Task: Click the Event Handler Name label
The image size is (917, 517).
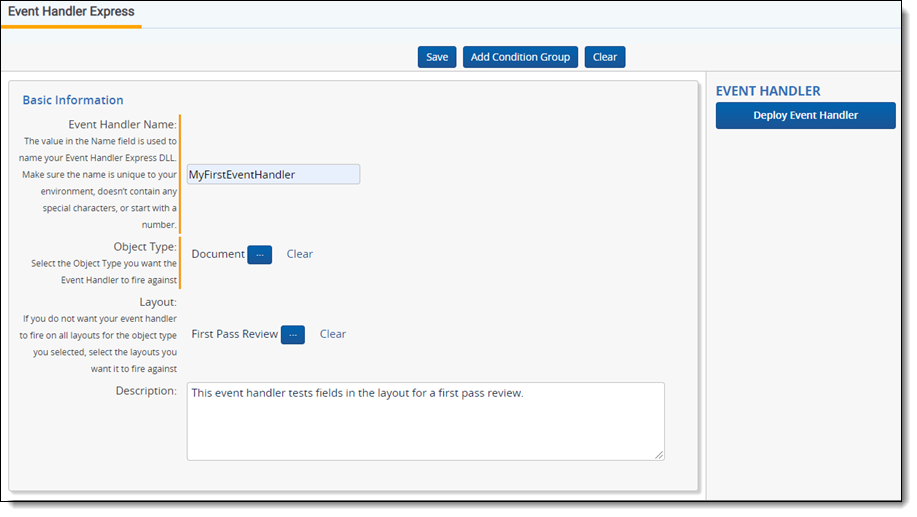Action: pos(122,124)
